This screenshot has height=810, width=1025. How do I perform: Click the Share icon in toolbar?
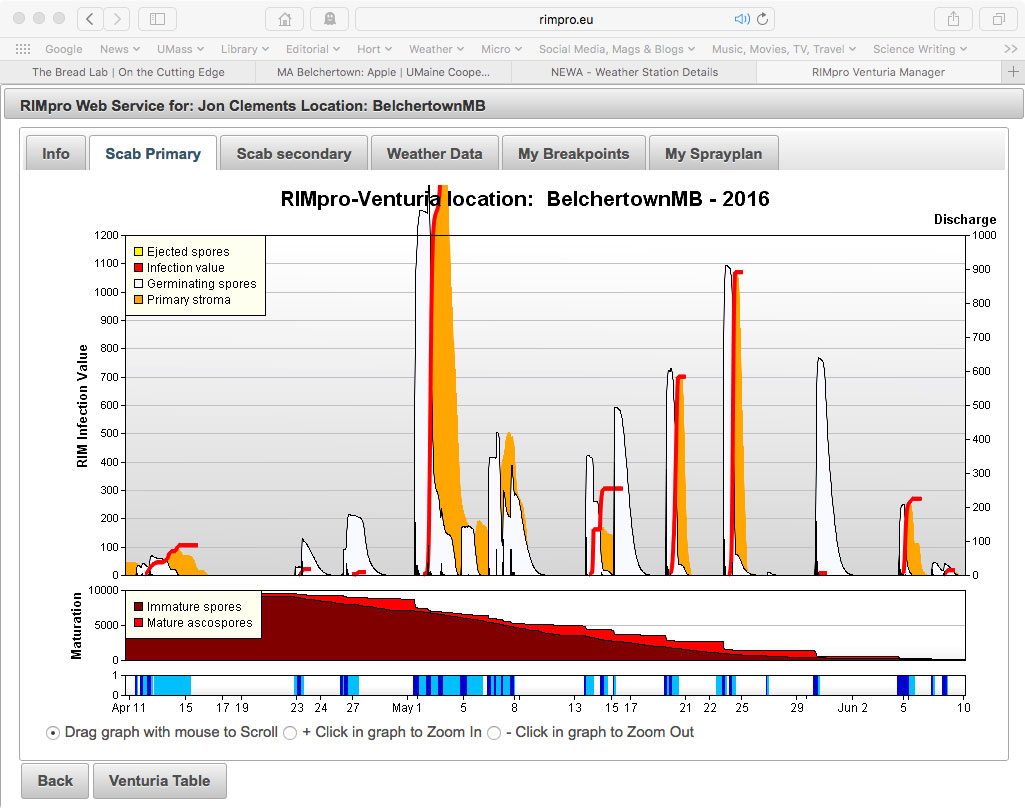click(953, 19)
